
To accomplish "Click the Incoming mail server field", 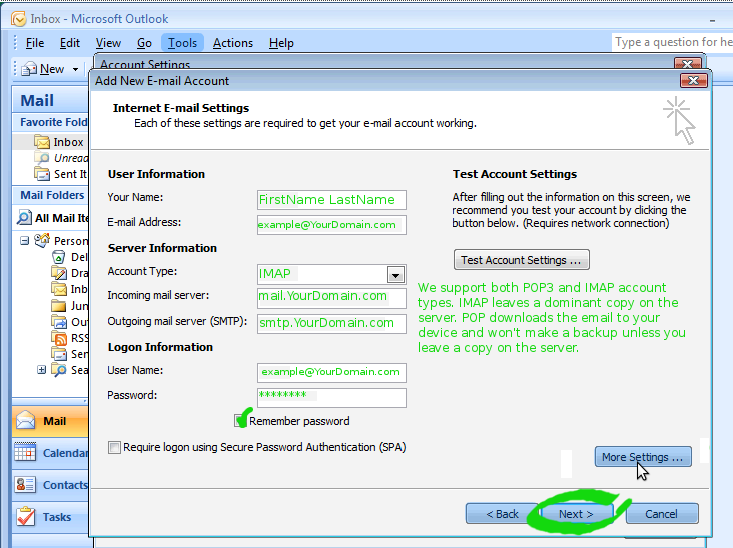I will tap(332, 297).
